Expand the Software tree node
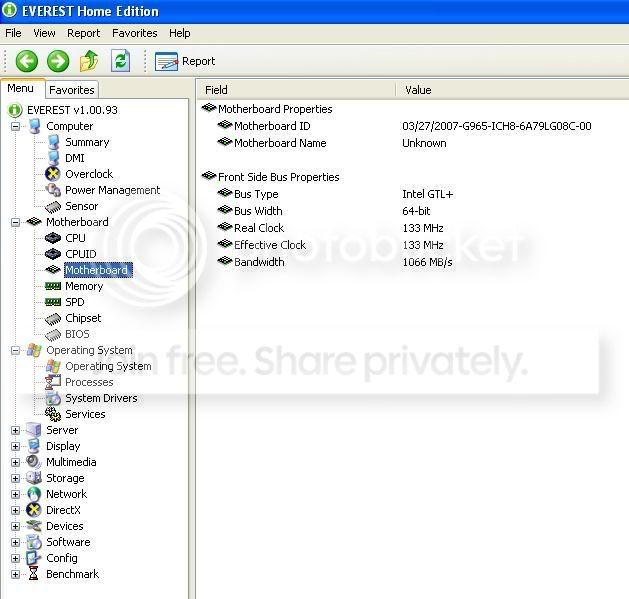The height and width of the screenshot is (599, 629). pos(15,542)
